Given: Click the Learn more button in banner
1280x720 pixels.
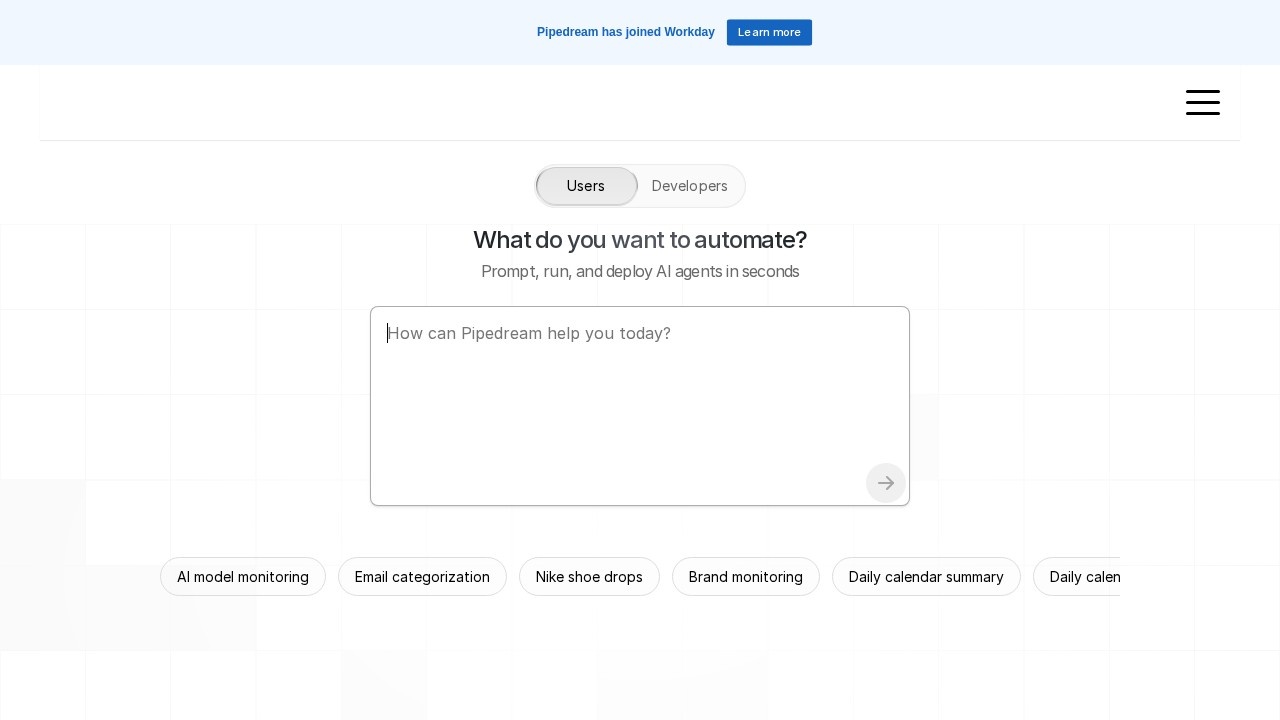Looking at the screenshot, I should tap(769, 32).
